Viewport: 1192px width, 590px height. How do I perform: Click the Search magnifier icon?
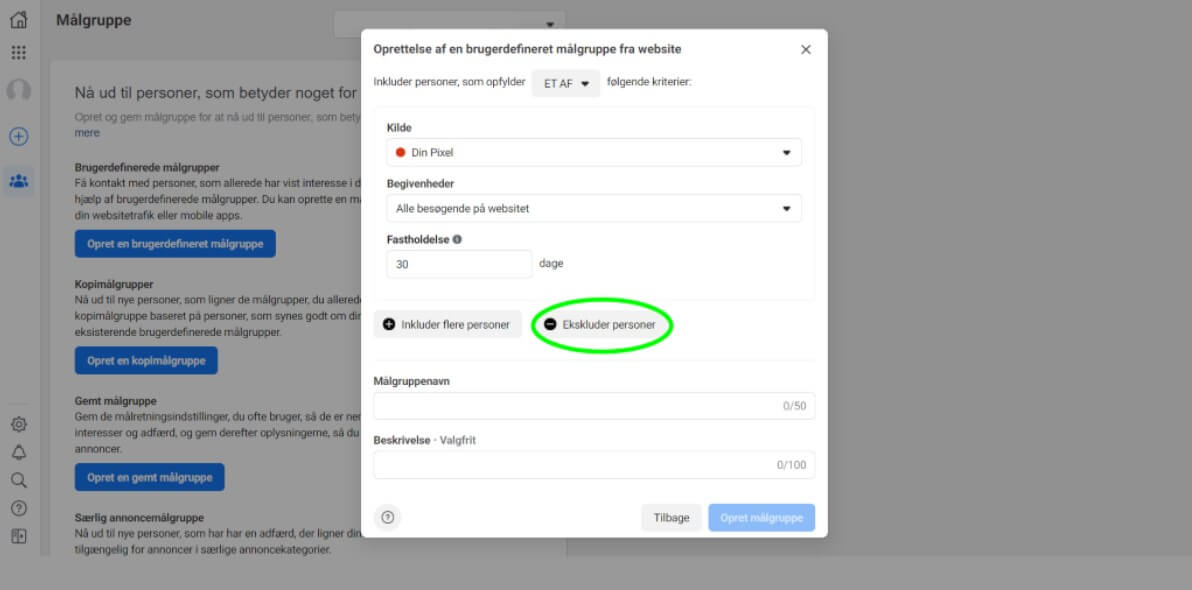click(x=18, y=480)
